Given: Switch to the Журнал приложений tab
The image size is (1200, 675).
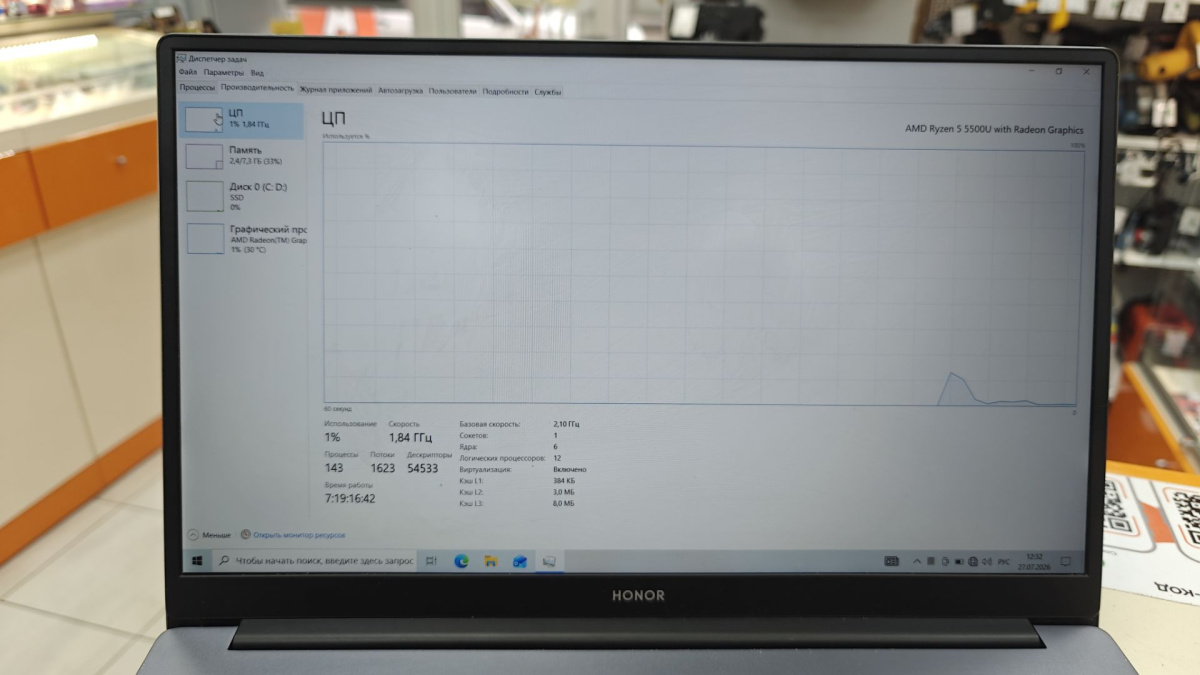Looking at the screenshot, I should click(x=336, y=90).
